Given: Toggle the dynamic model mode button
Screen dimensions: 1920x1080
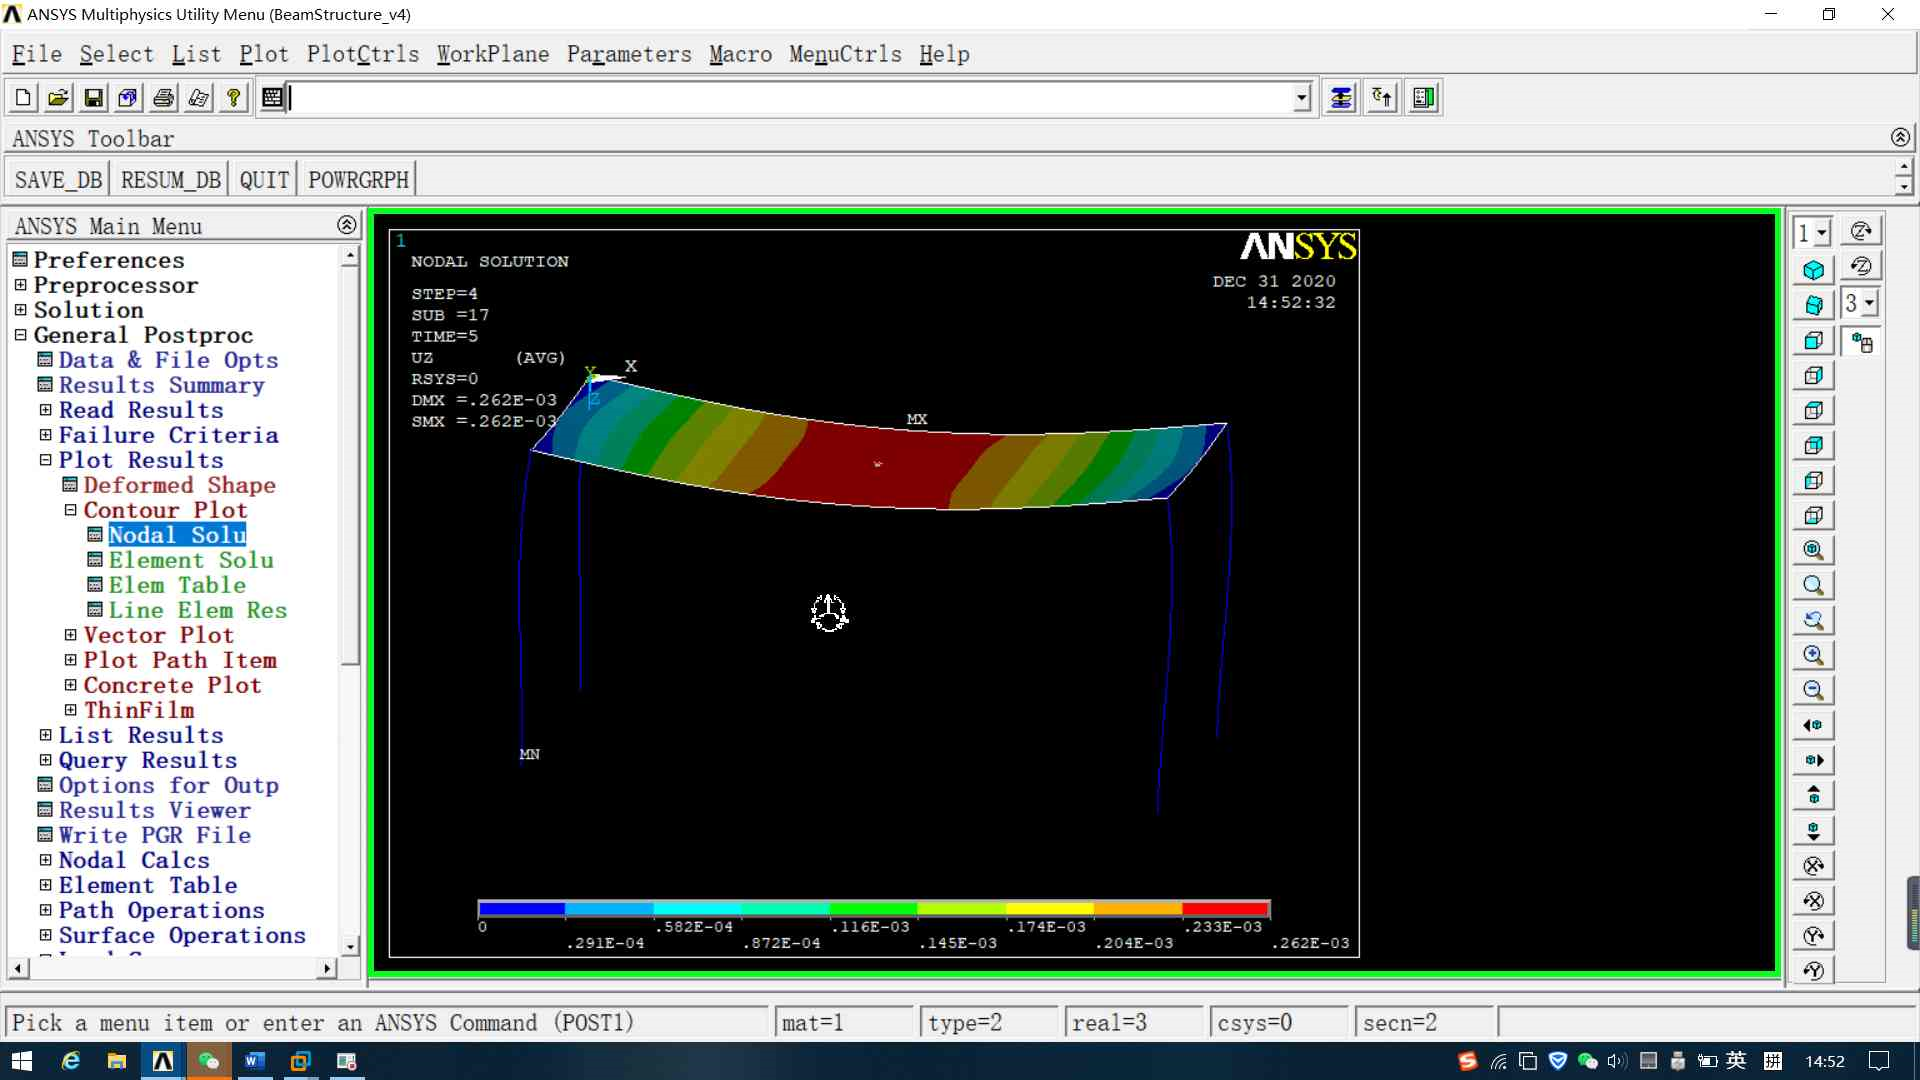Looking at the screenshot, I should pos(1861,342).
